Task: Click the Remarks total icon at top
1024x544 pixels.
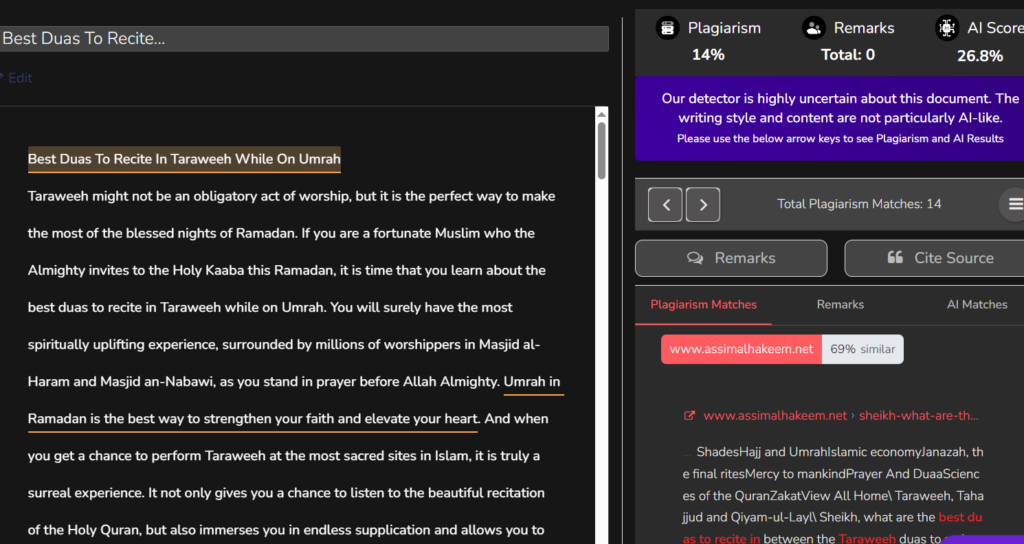Action: 815,28
